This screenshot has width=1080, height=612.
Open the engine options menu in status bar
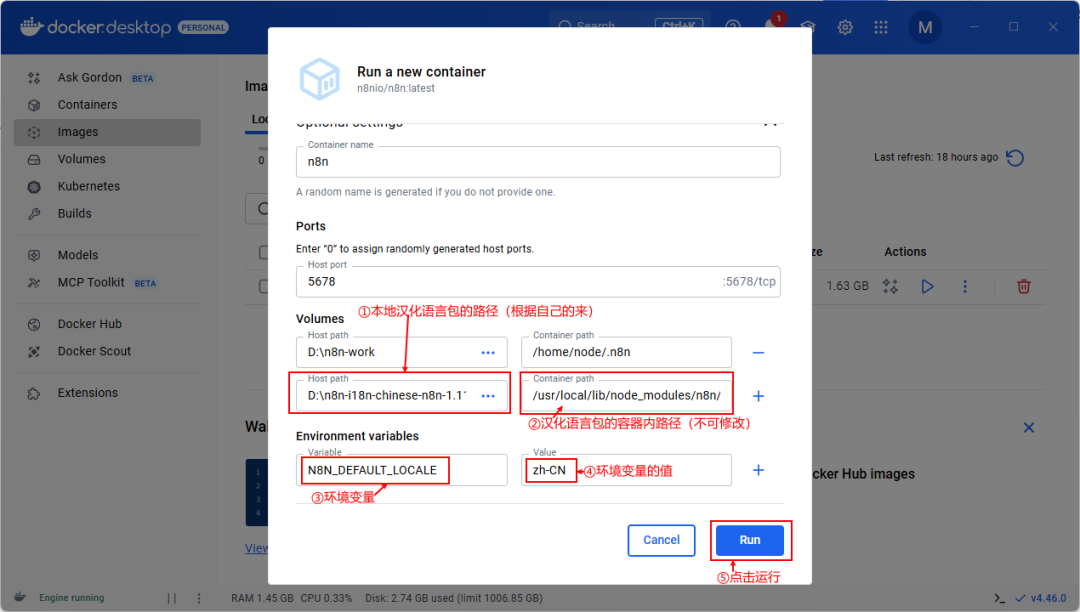(199, 598)
